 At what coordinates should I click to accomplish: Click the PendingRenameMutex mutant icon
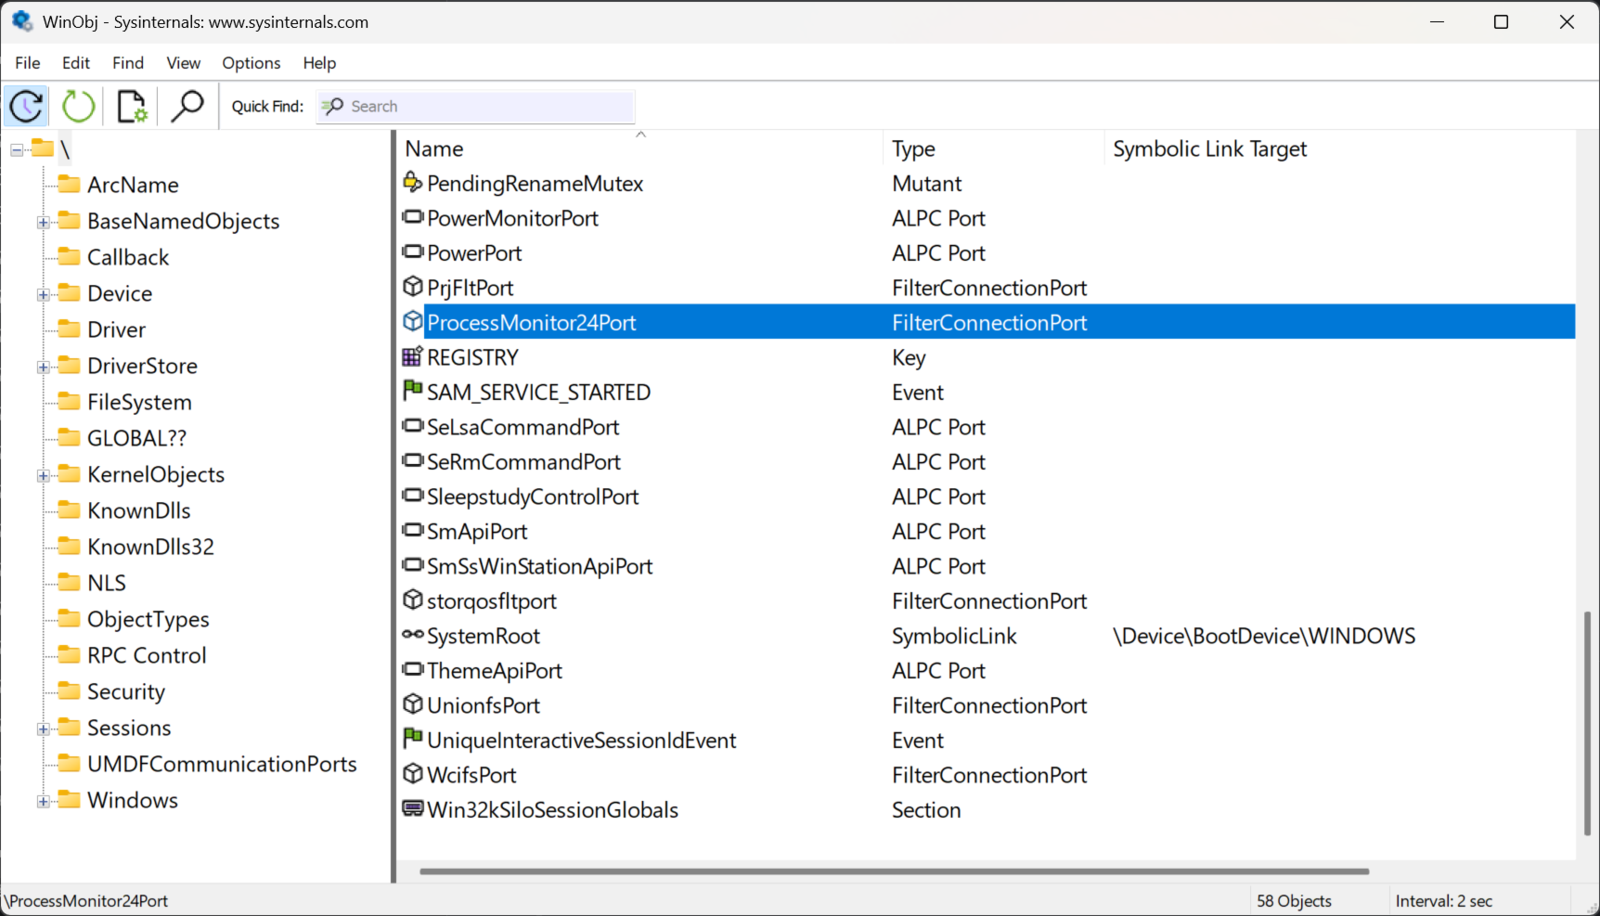point(412,182)
